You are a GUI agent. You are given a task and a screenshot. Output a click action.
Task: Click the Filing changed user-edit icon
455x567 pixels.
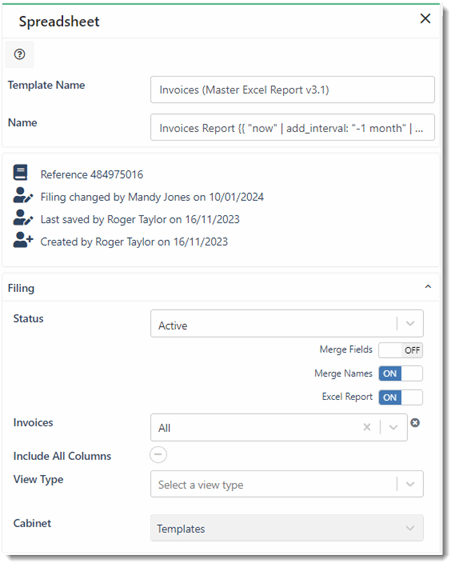[23, 195]
